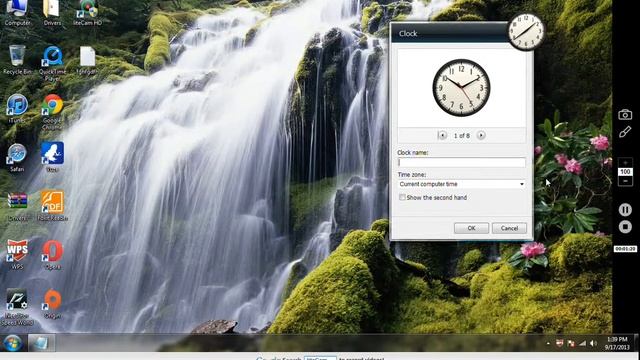Open the Drivers folder at top

[51, 12]
